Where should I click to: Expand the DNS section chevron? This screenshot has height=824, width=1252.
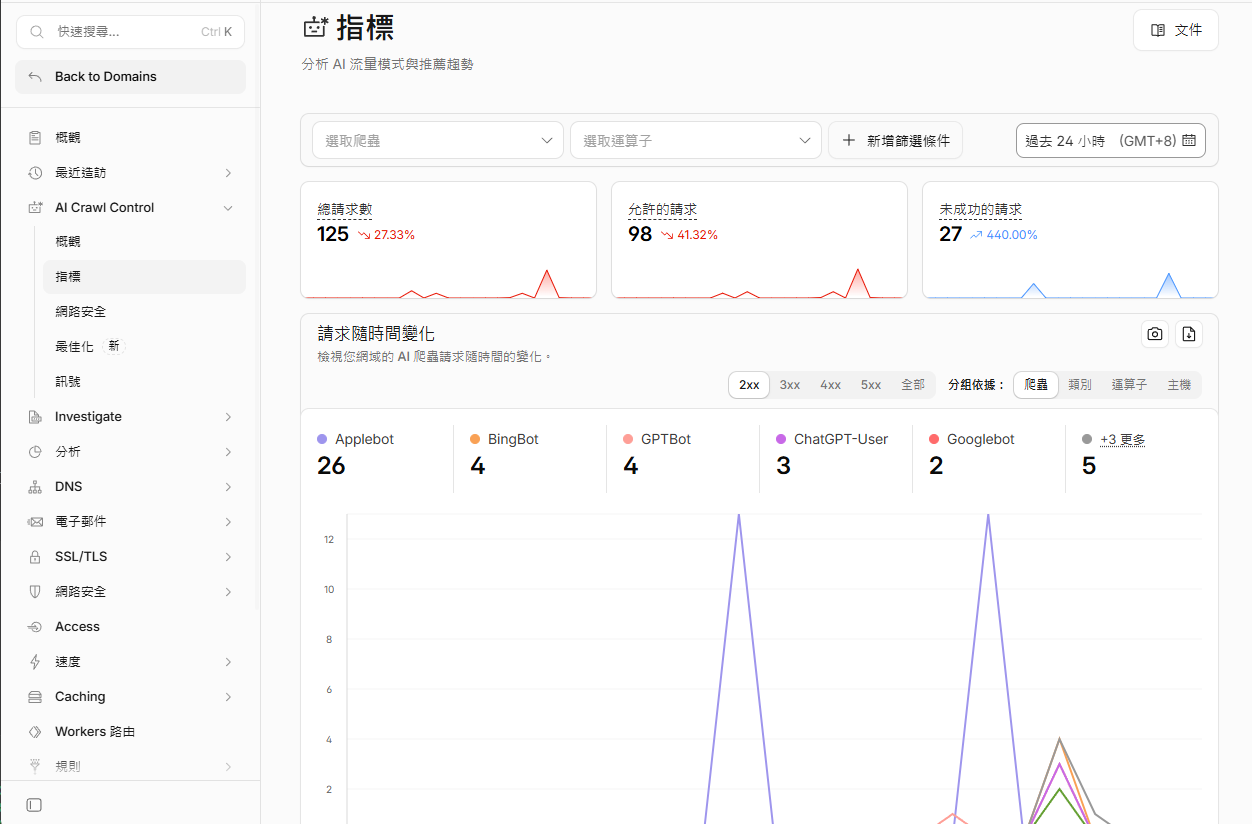228,487
